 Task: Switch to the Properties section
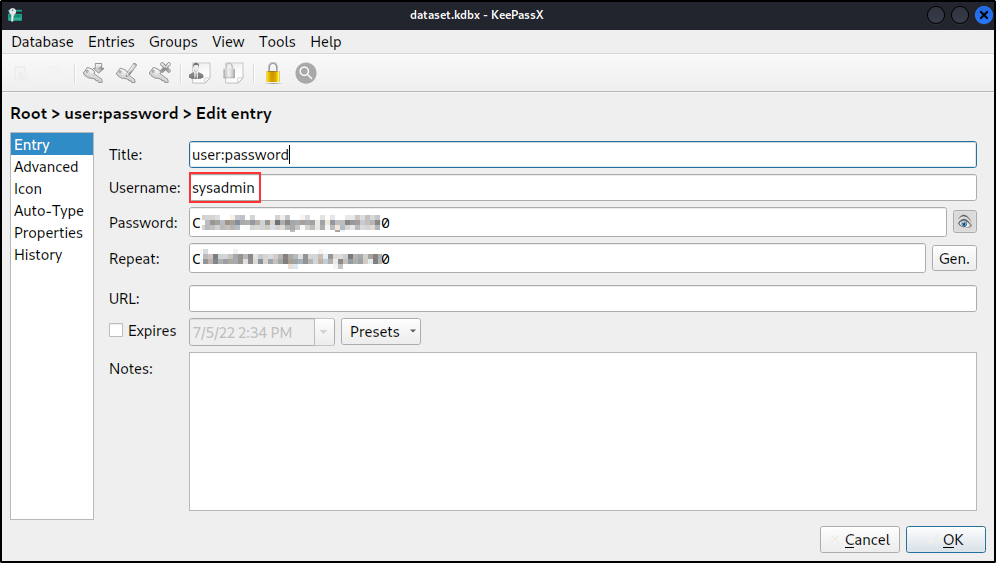[52, 233]
